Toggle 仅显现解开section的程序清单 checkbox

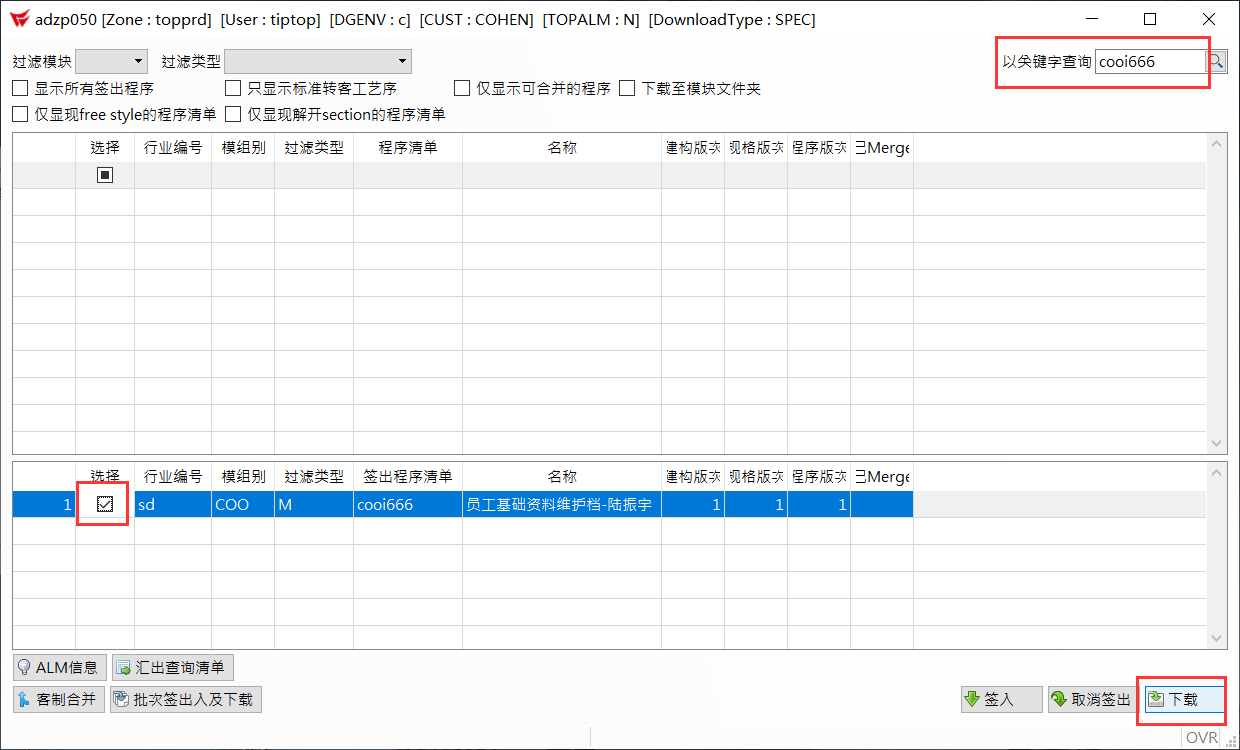(x=233, y=114)
